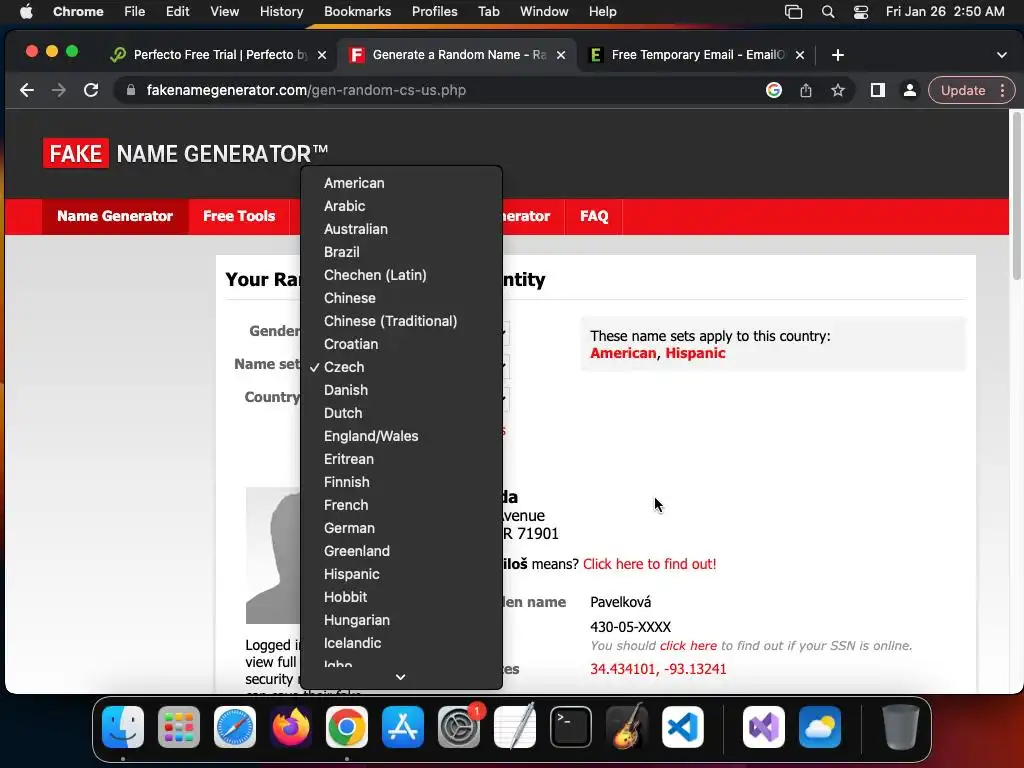Click the Update button in Chrome toolbar
The height and width of the screenshot is (768, 1024).
click(x=963, y=90)
